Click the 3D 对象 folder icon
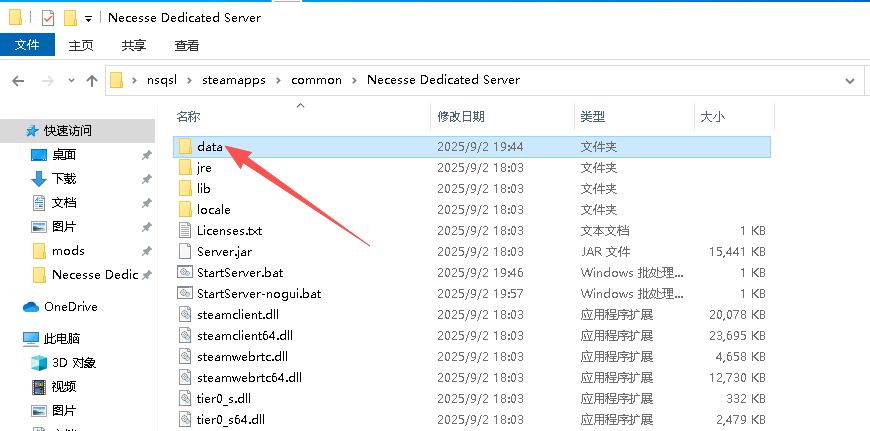The width and height of the screenshot is (870, 431). (39, 362)
